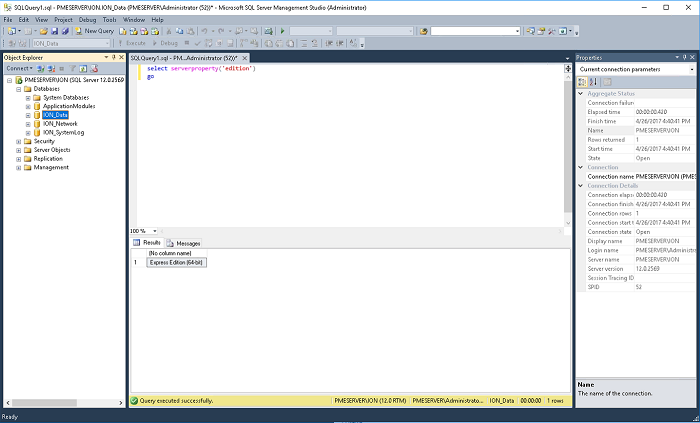700x423 pixels.
Task: Click the Alphabetical sort icon in Properties
Action: tap(593, 82)
